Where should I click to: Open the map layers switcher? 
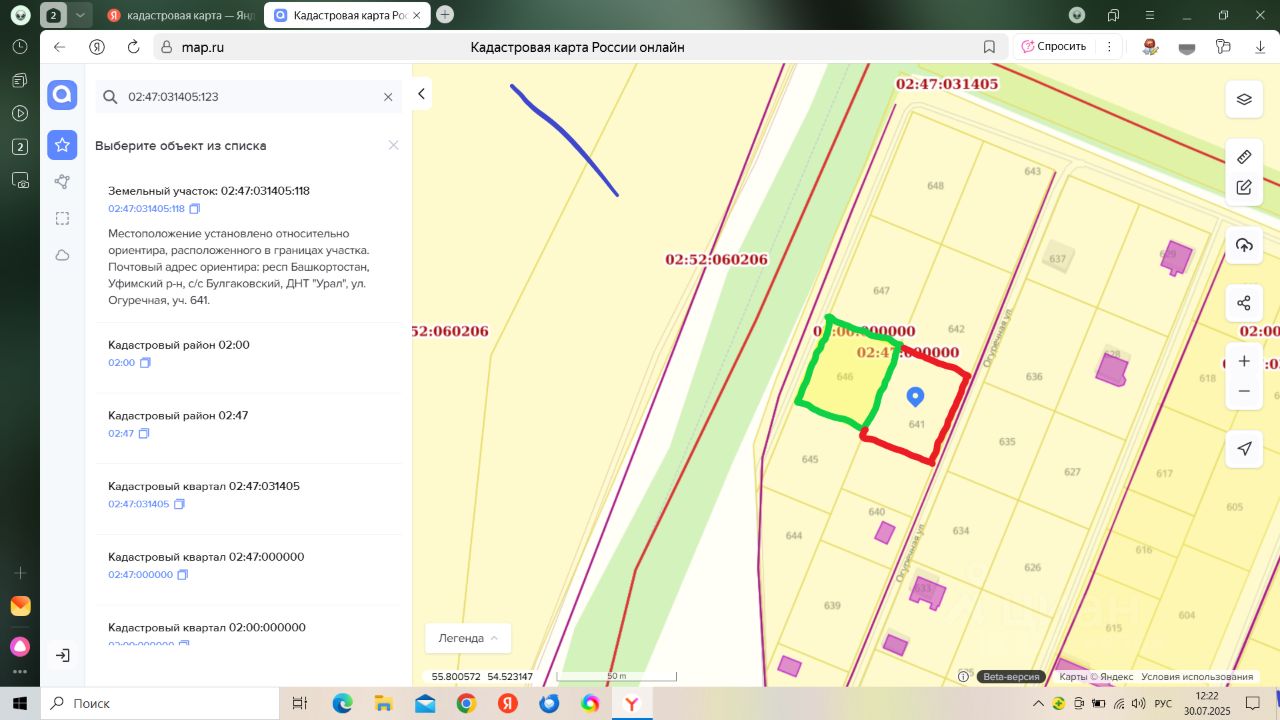point(1244,99)
